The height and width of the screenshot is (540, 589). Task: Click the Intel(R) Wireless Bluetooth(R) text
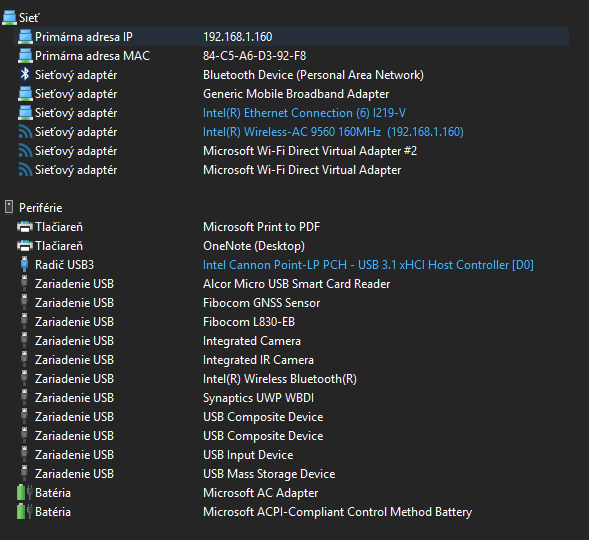point(280,379)
